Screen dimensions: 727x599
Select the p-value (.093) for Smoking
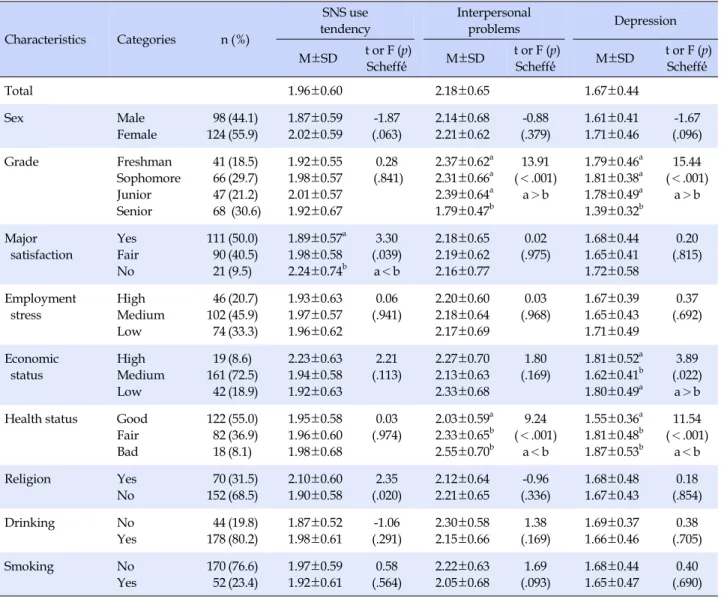coord(535,583)
